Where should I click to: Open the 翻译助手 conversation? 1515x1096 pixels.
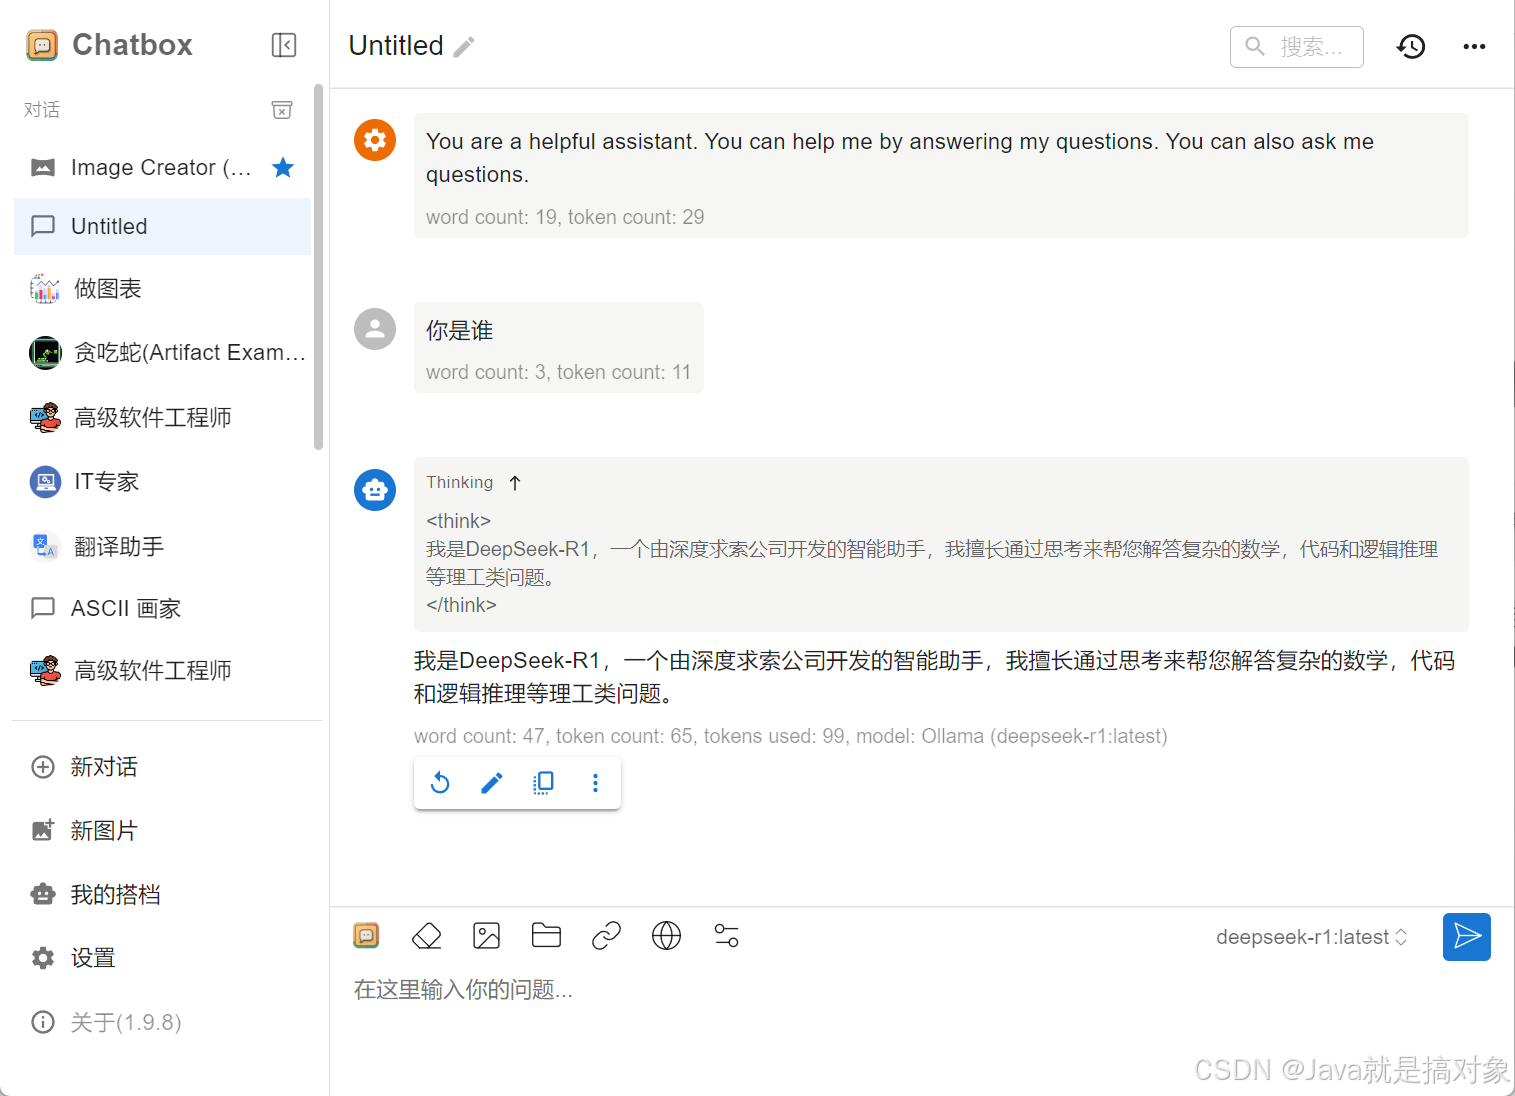click(x=162, y=546)
